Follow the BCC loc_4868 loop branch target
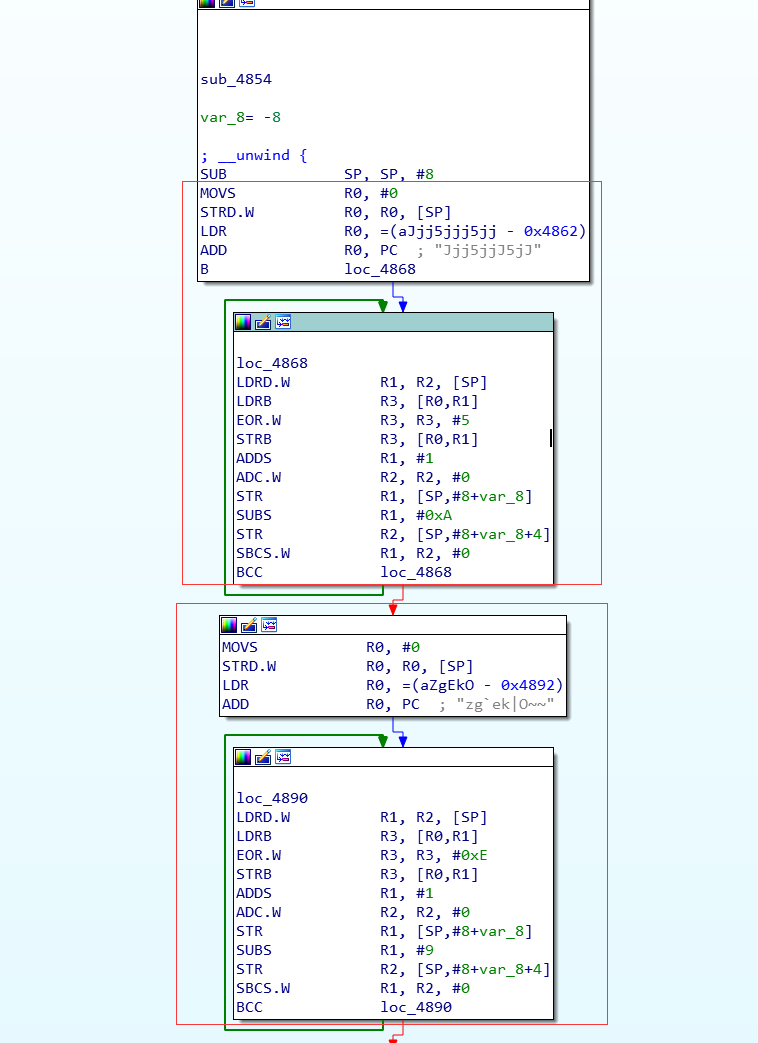Screen dimensions: 758x1043 tap(416, 572)
